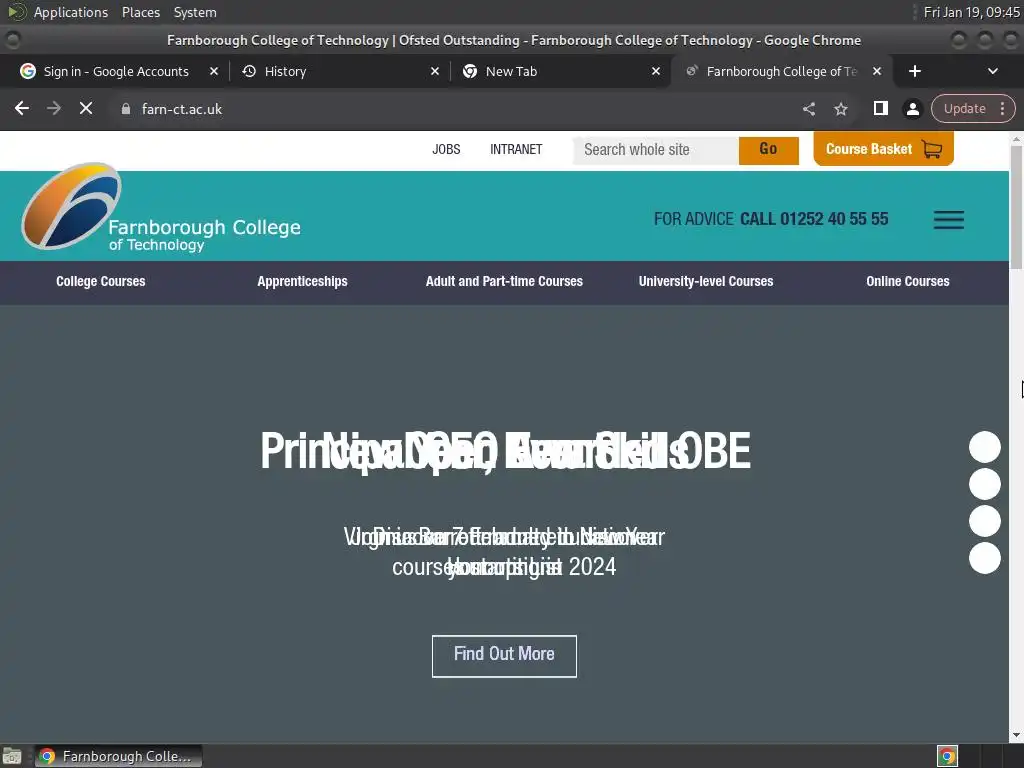Focus the Search whole site field
Viewport: 1024px width, 768px height.
(x=656, y=150)
